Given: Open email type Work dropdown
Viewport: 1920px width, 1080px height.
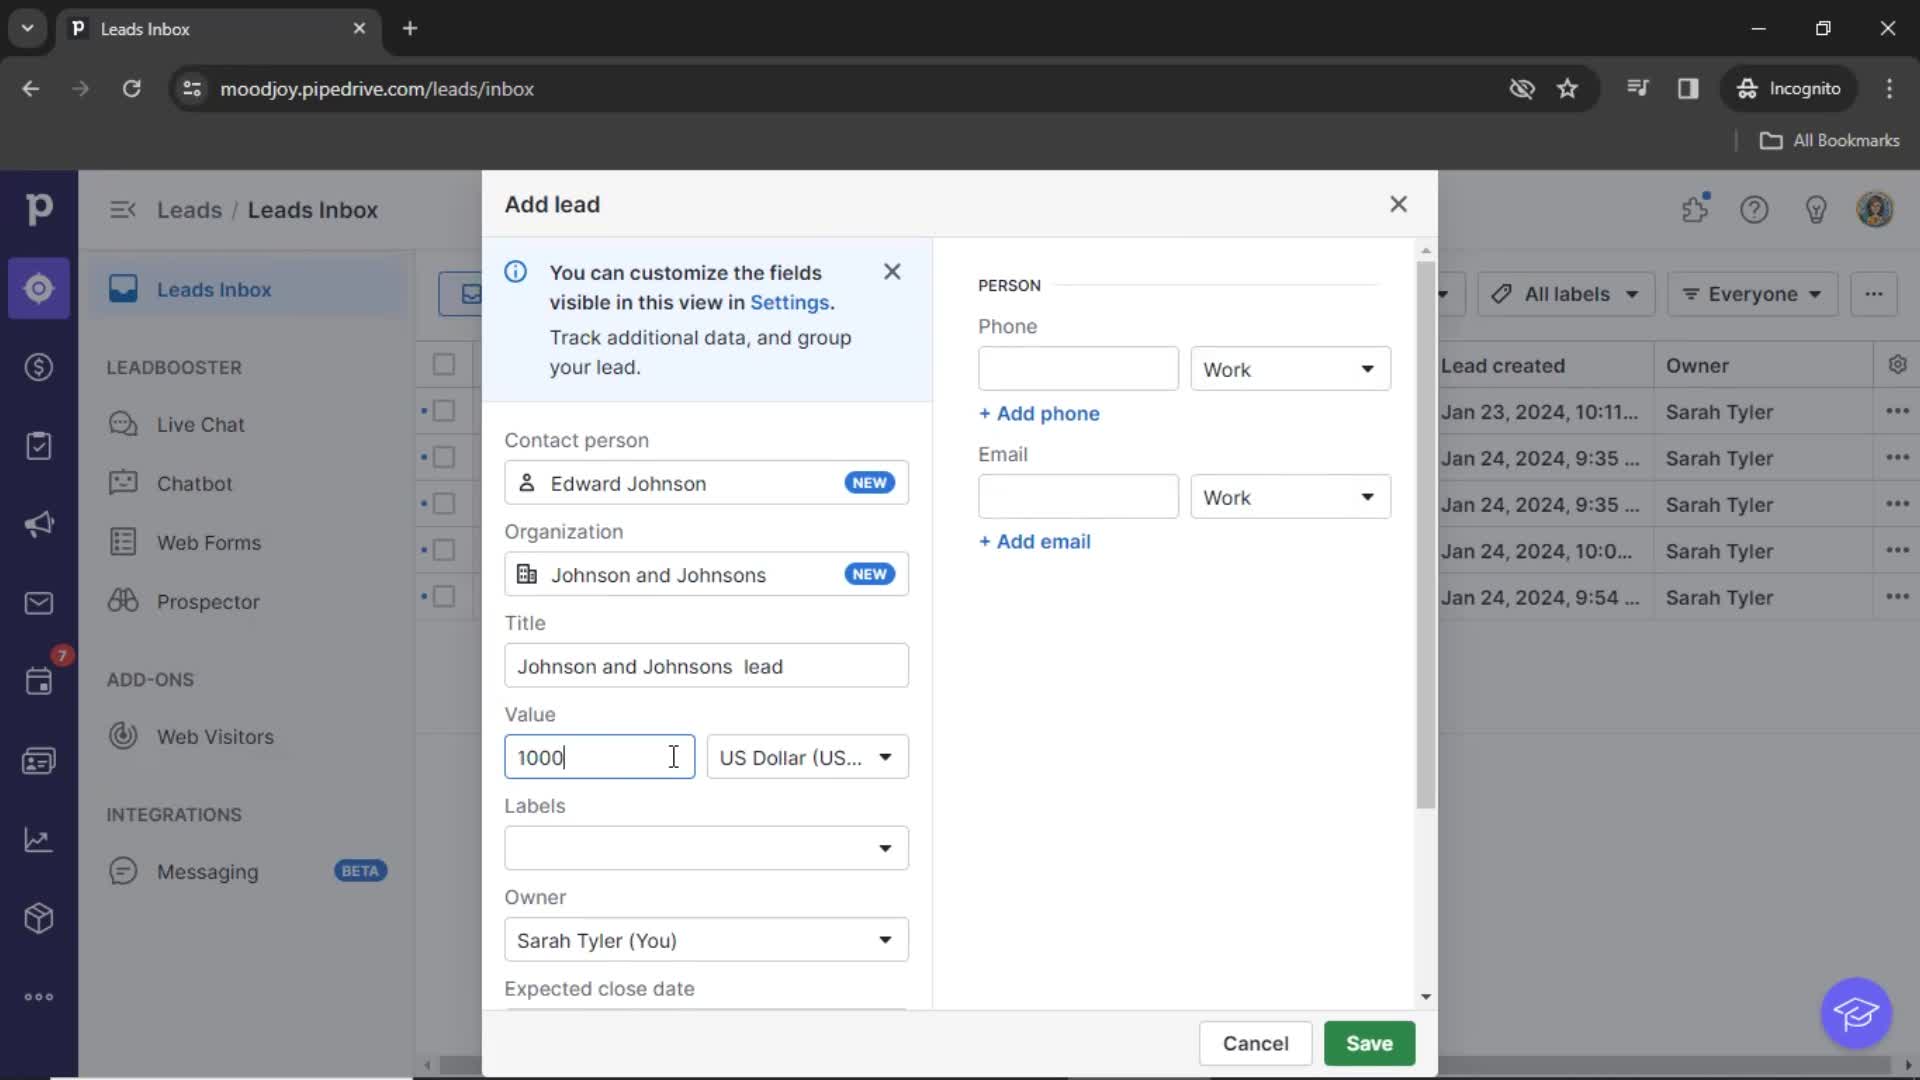Looking at the screenshot, I should tap(1290, 497).
